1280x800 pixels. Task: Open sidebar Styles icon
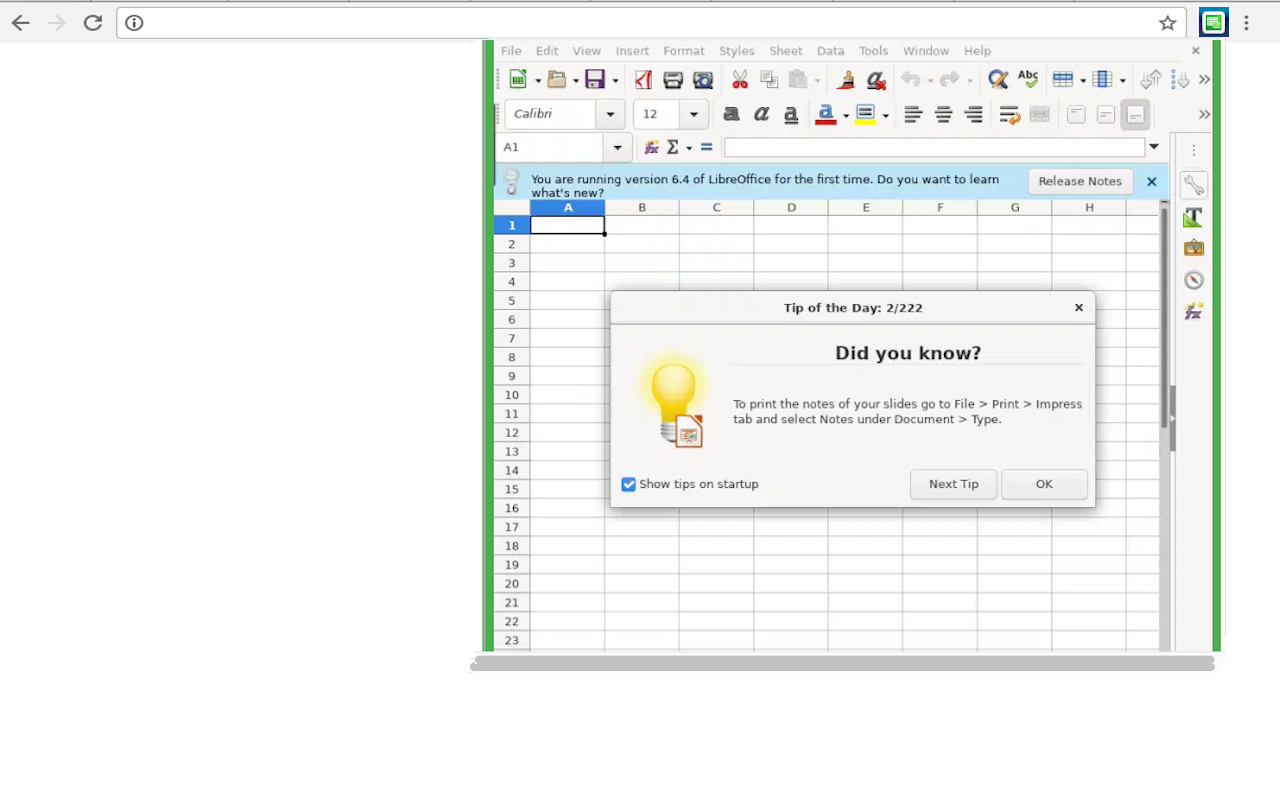1193,217
